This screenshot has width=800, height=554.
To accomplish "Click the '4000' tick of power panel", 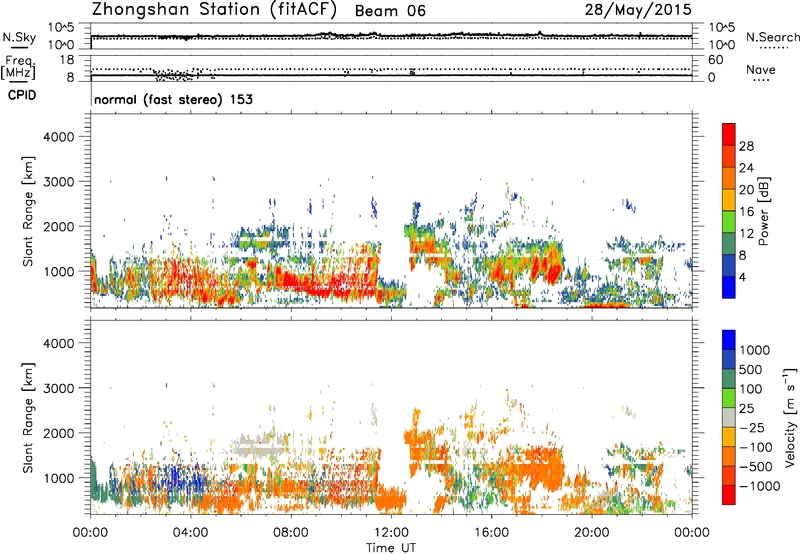I will [59, 137].
